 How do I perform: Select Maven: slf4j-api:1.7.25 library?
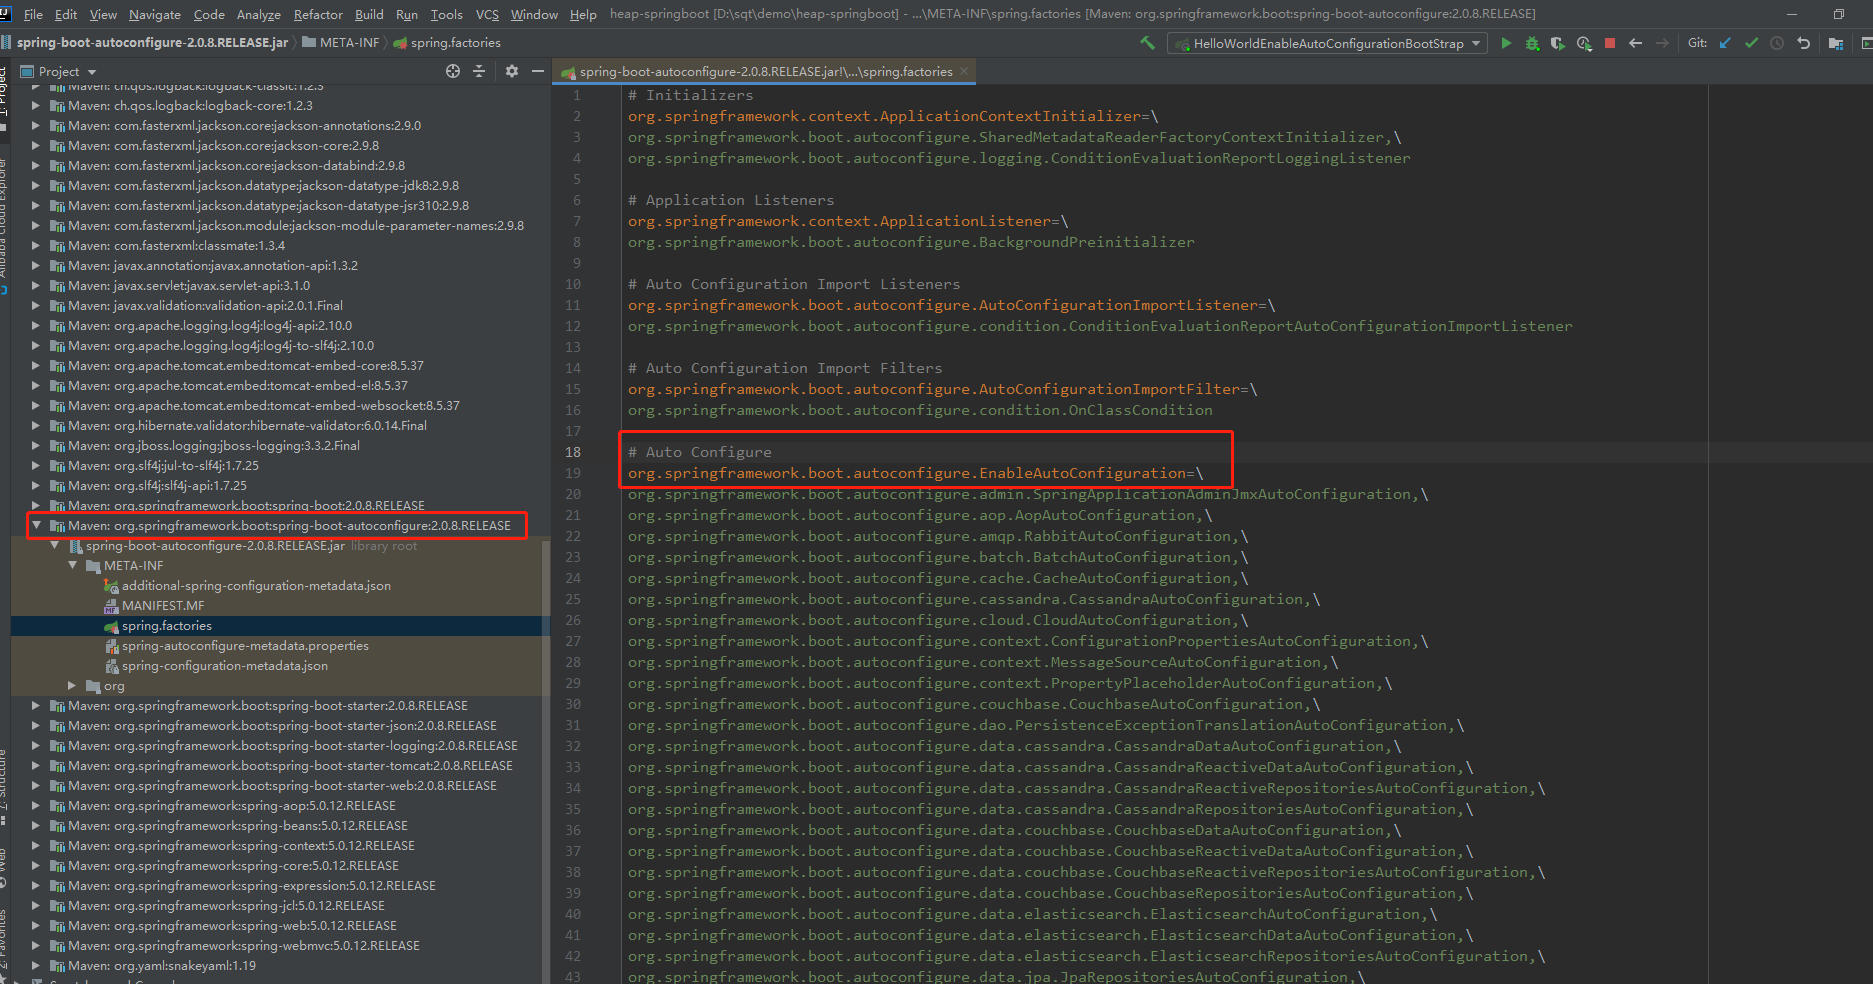tap(157, 486)
